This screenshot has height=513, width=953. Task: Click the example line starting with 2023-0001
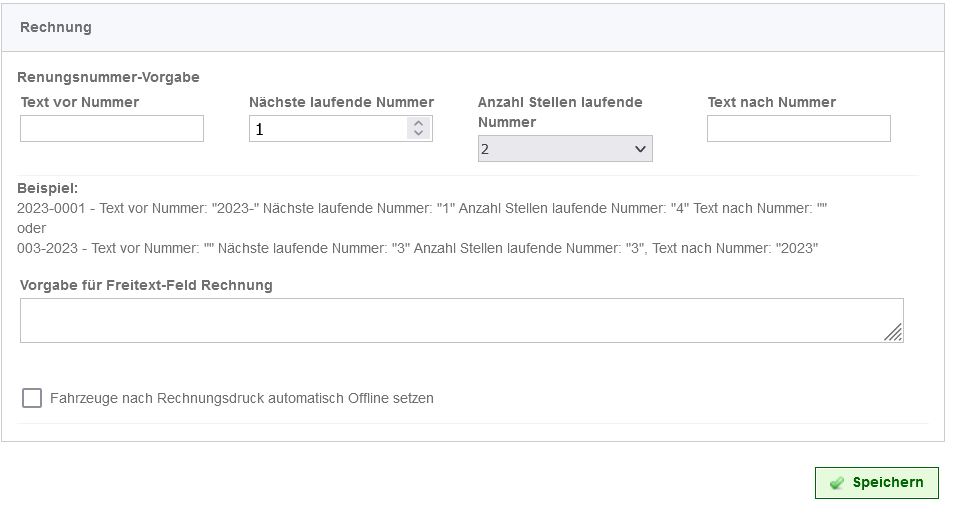pyautogui.click(x=422, y=208)
